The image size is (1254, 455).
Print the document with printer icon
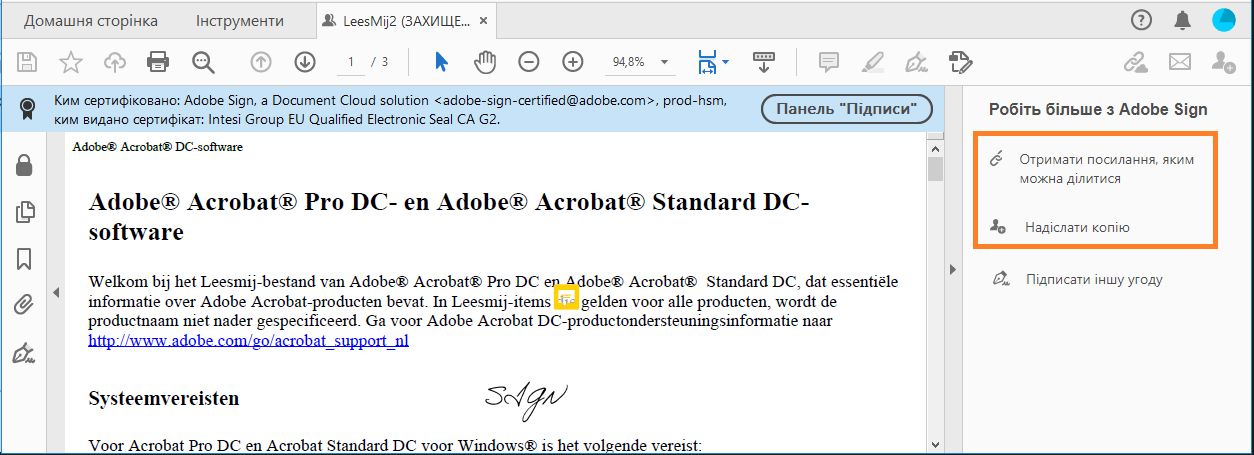158,62
